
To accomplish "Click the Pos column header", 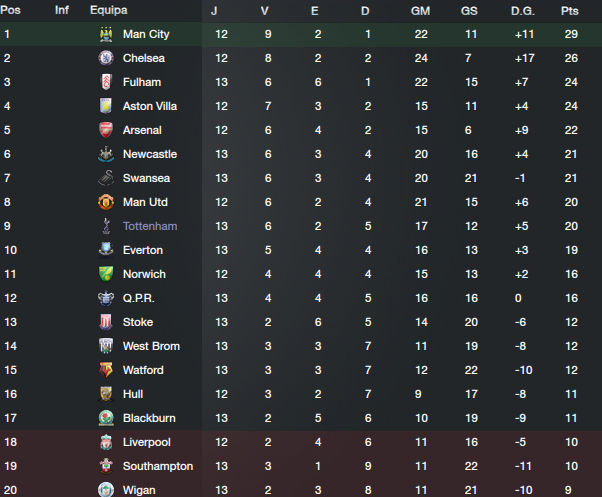I will tap(12, 10).
